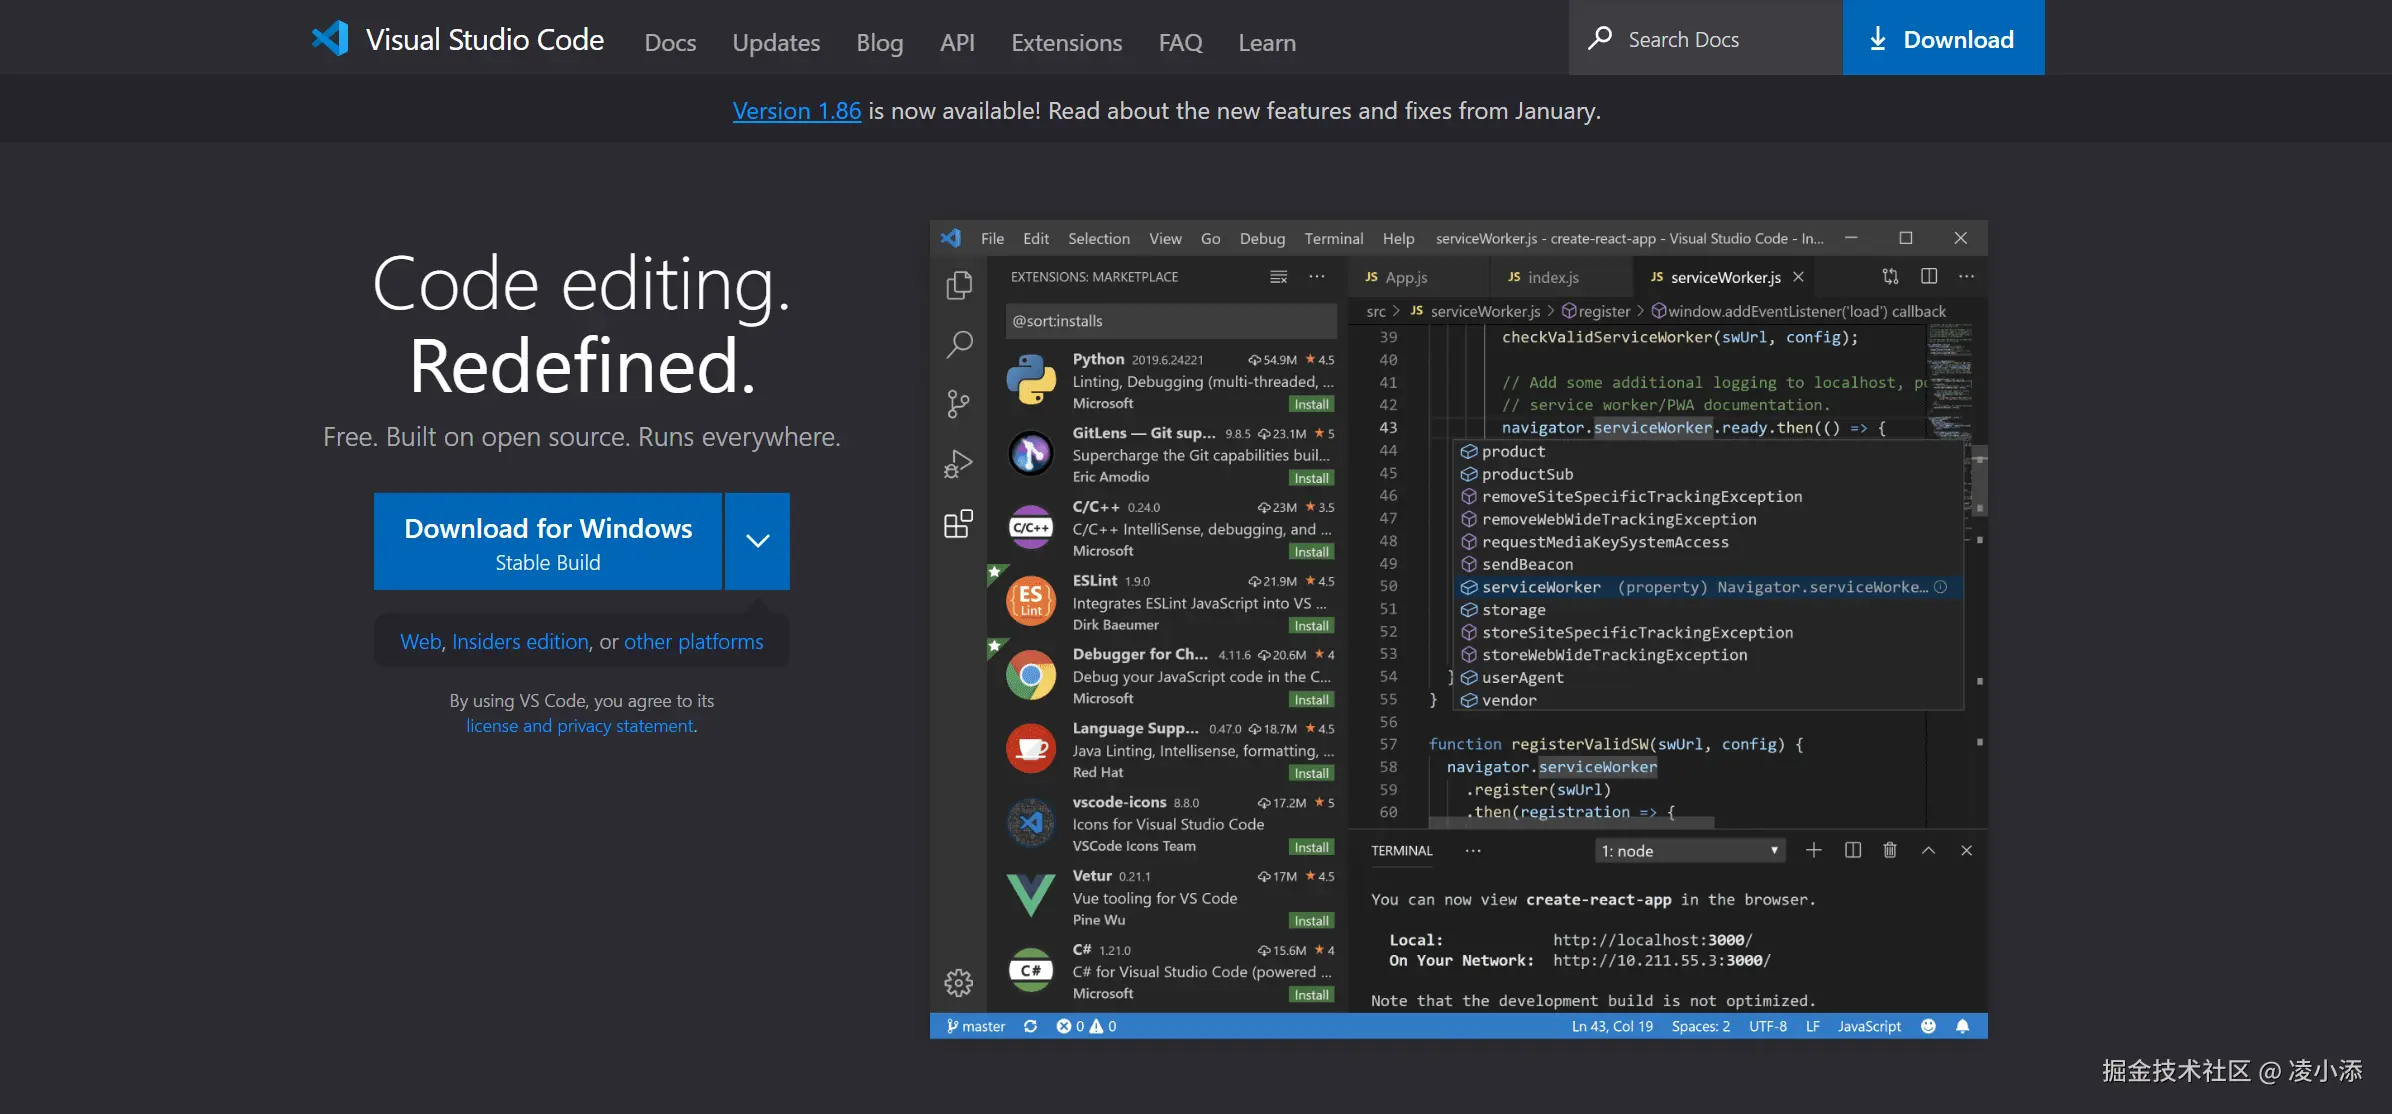This screenshot has height=1114, width=2392.
Task: Click the Explorer files icon in activity bar
Action: [958, 286]
